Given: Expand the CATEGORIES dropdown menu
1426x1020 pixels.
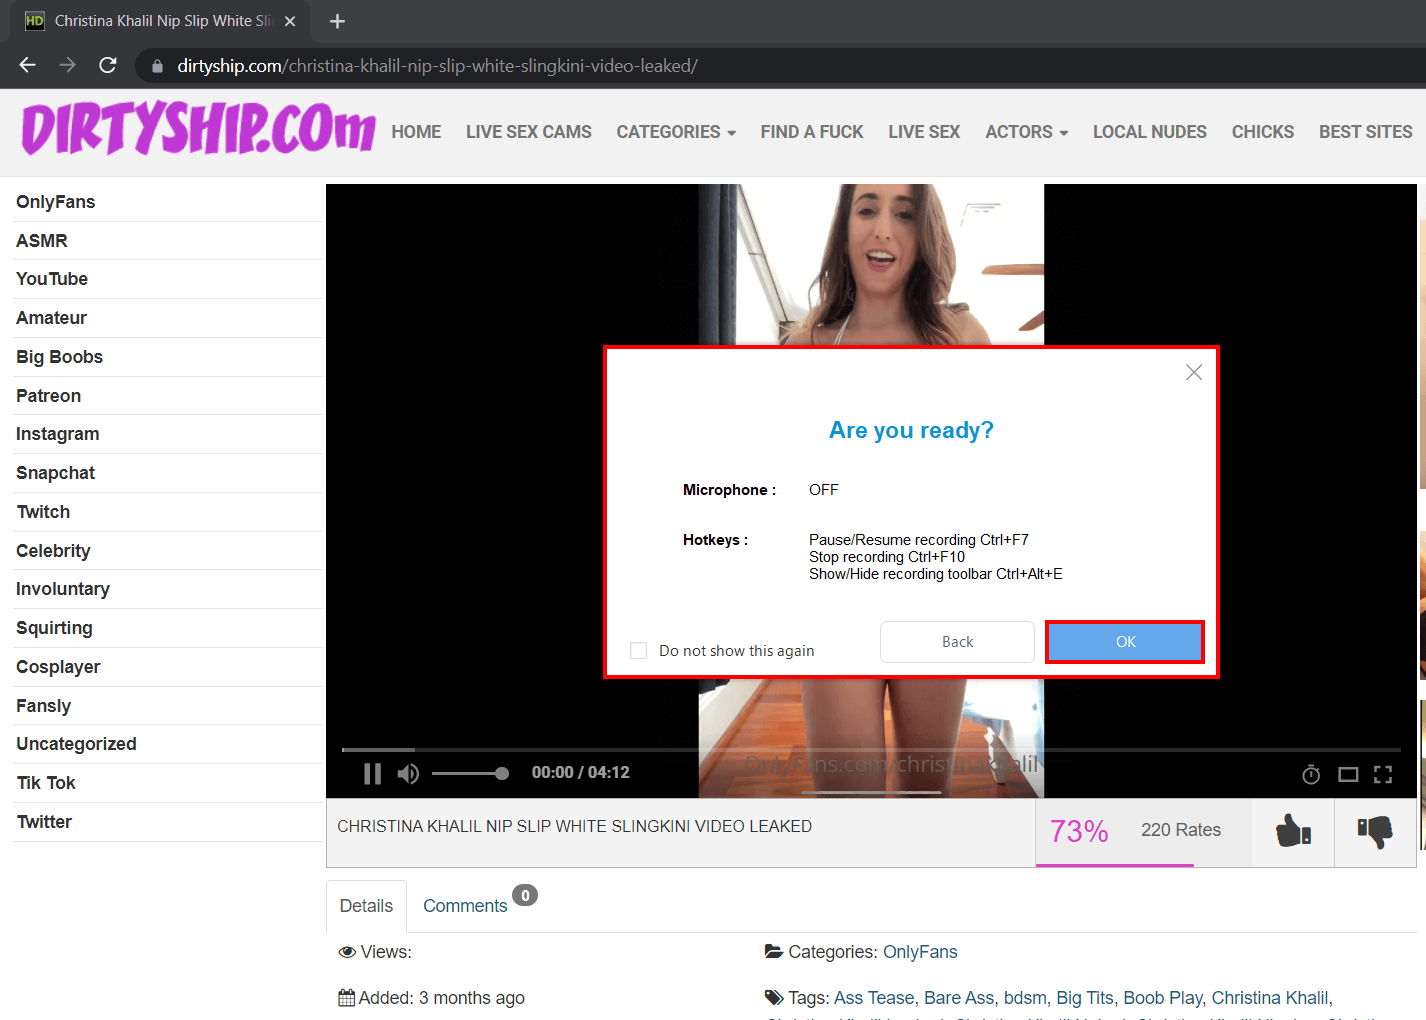Looking at the screenshot, I should tap(676, 132).
